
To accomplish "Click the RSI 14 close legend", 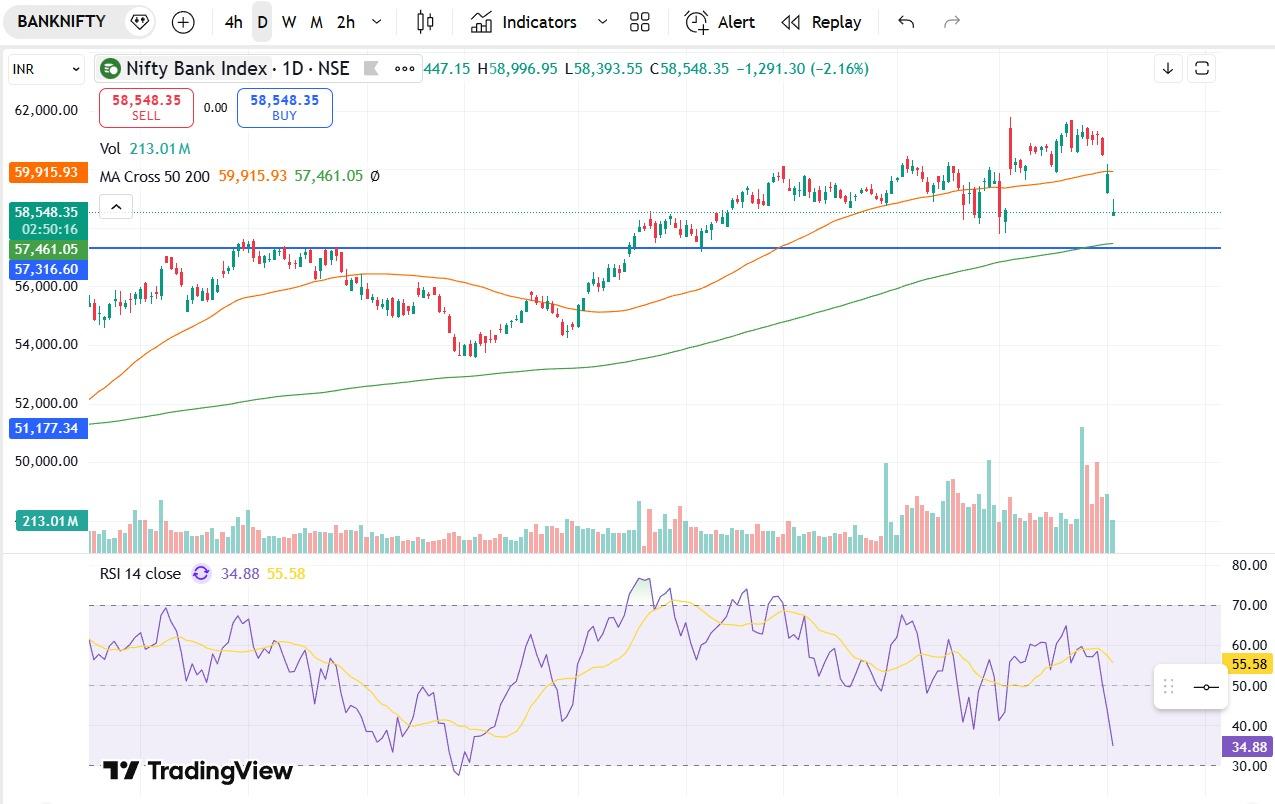I will pyautogui.click(x=140, y=573).
